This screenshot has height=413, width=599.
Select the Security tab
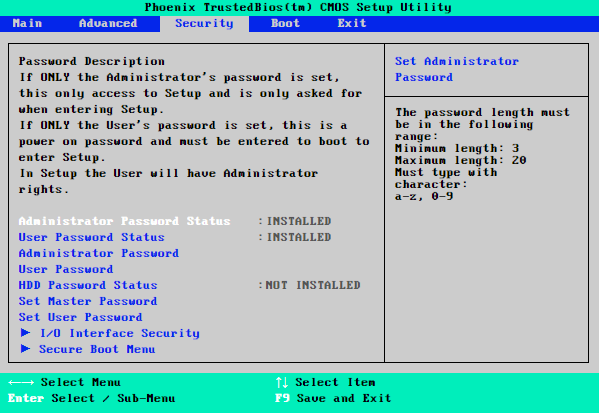click(204, 24)
